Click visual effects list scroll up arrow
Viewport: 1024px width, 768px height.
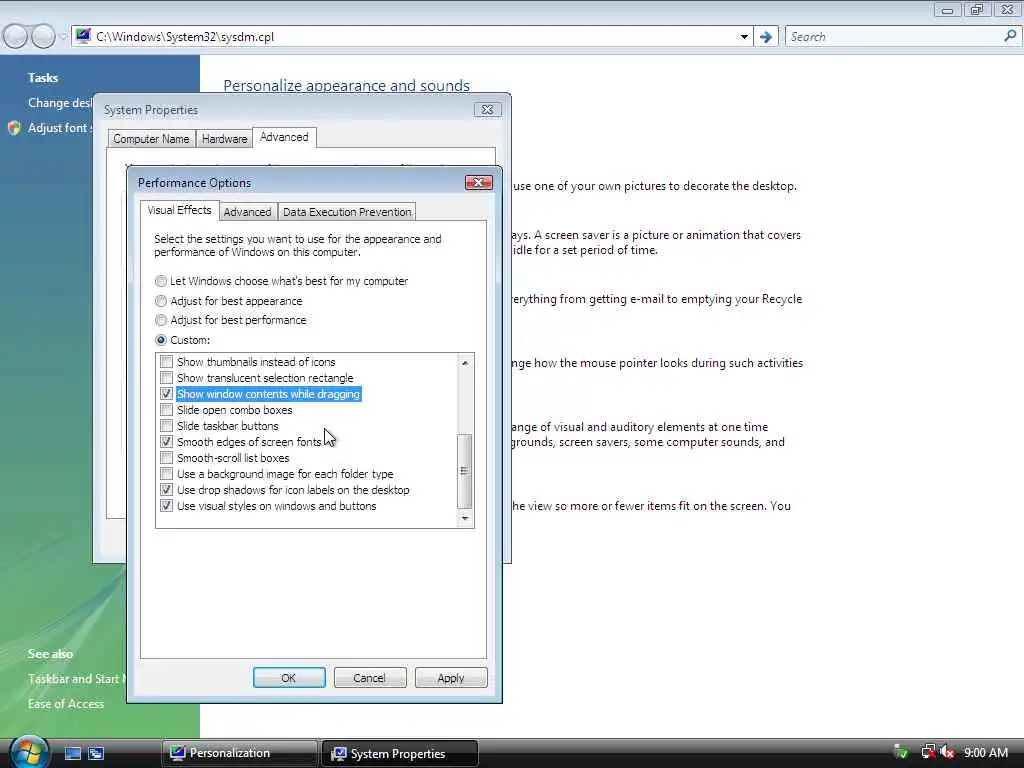[x=465, y=362]
